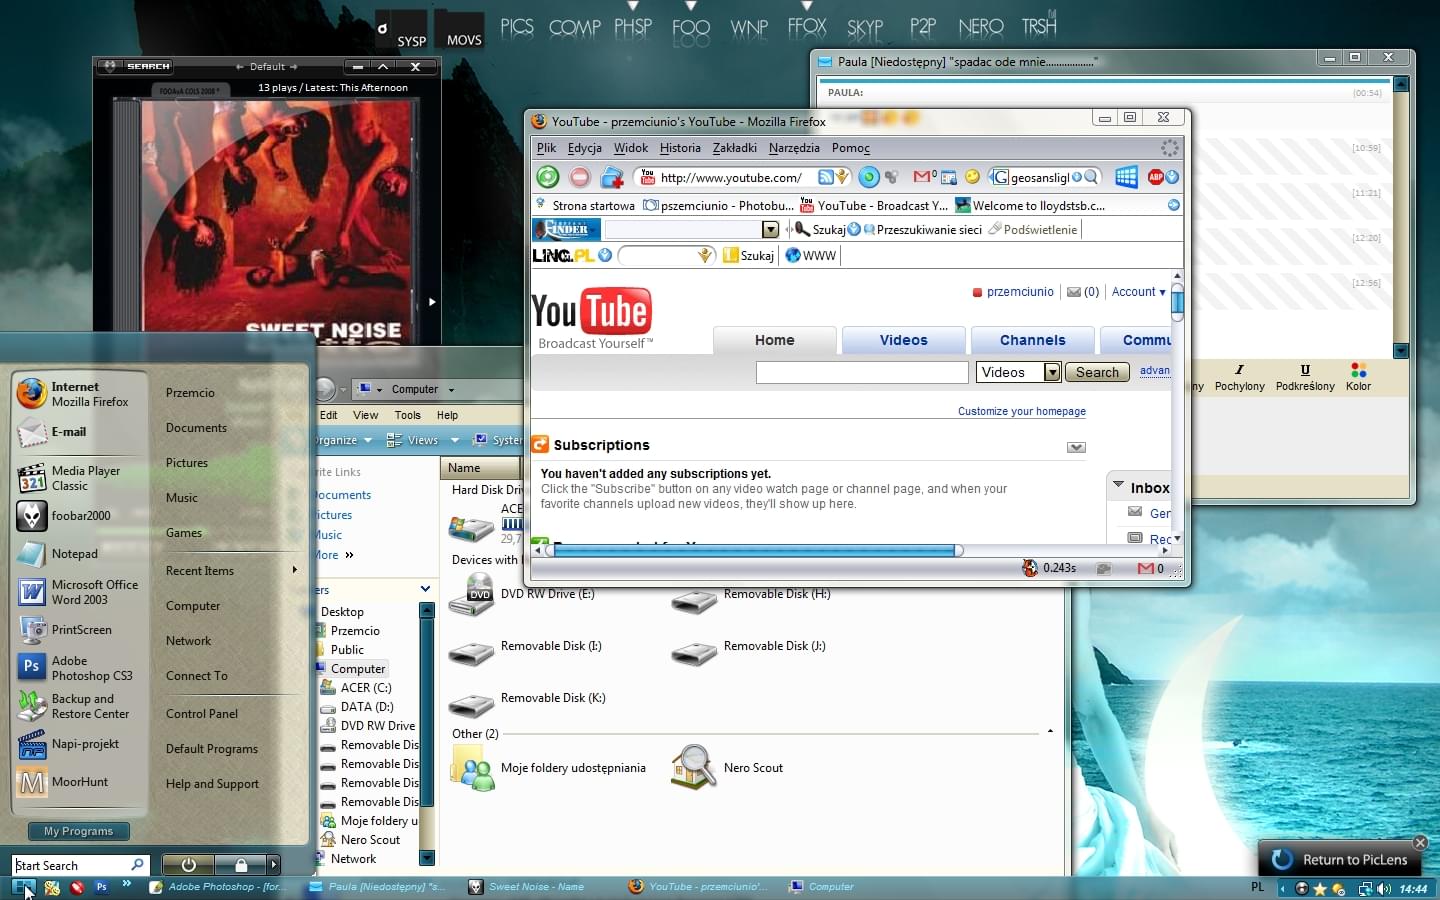1440x900 pixels.
Task: Open Control Panel from Start menu
Action: point(202,714)
